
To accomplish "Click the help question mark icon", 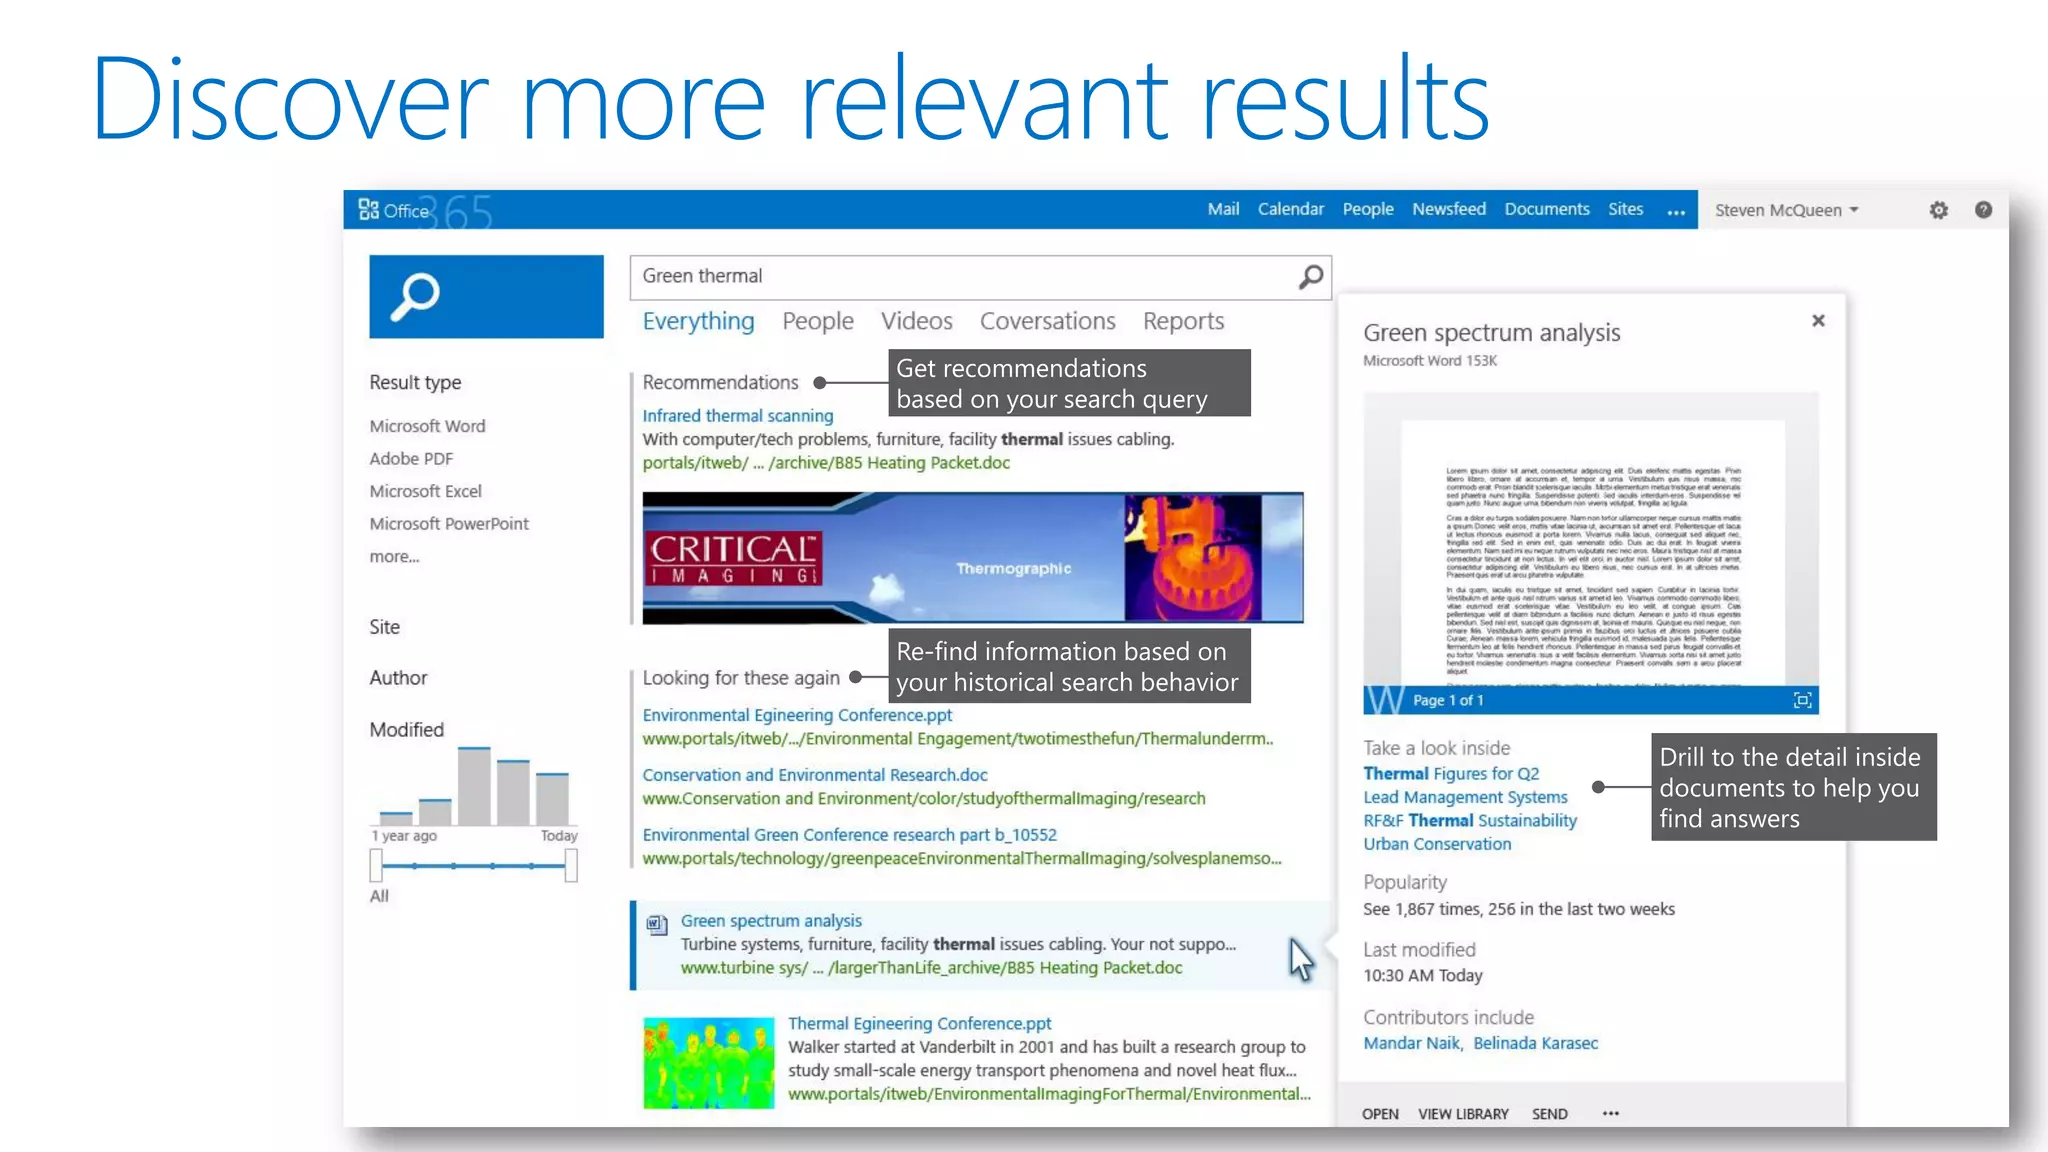I will click(x=1983, y=210).
